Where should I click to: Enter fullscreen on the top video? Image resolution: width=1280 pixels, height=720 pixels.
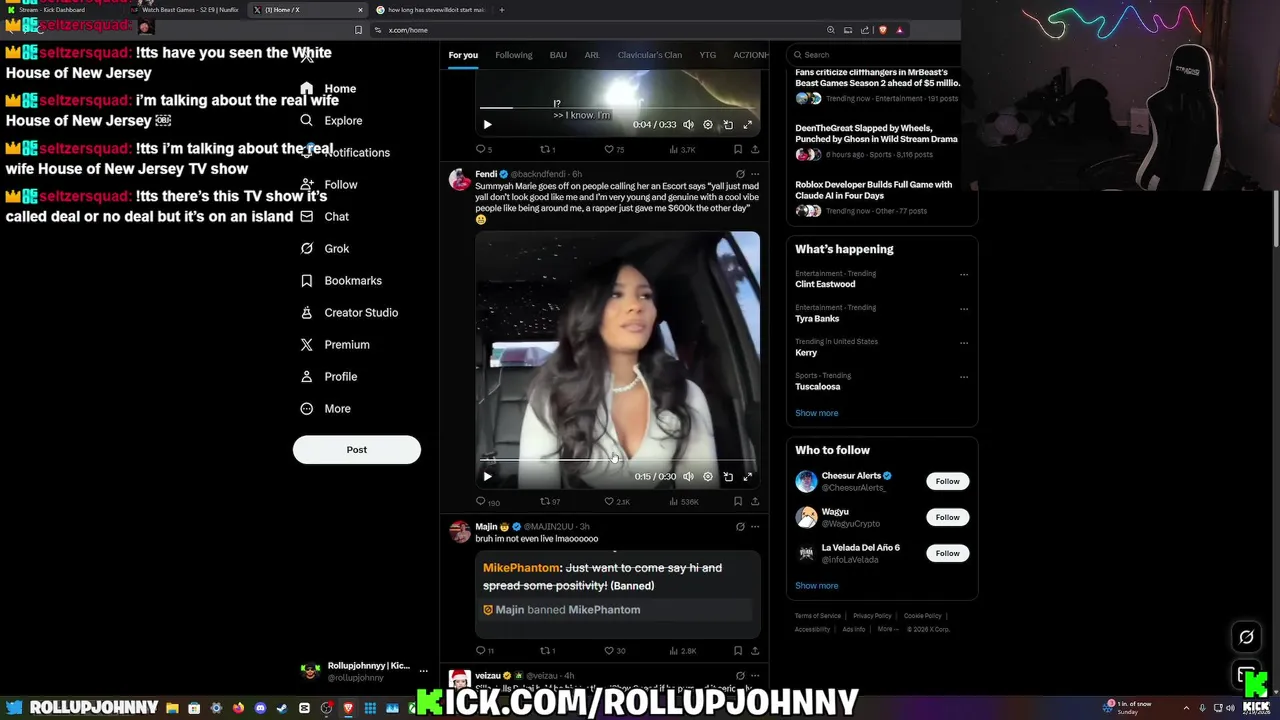(x=747, y=125)
